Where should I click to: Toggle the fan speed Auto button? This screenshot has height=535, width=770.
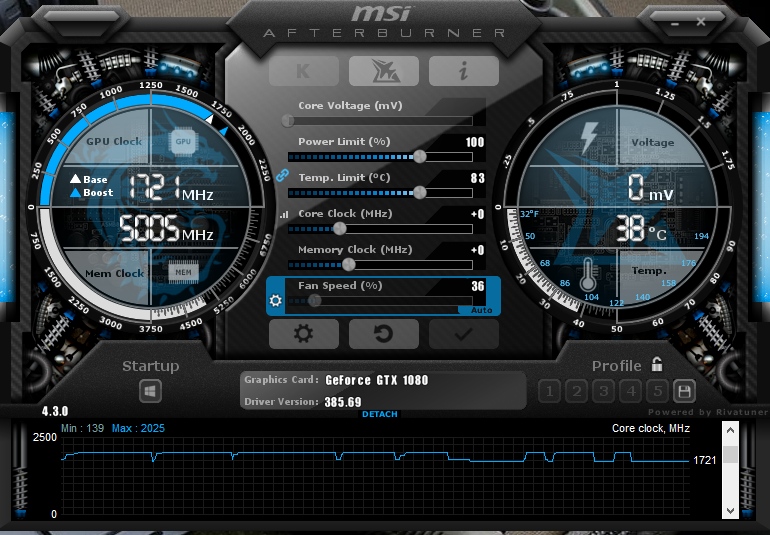point(481,310)
